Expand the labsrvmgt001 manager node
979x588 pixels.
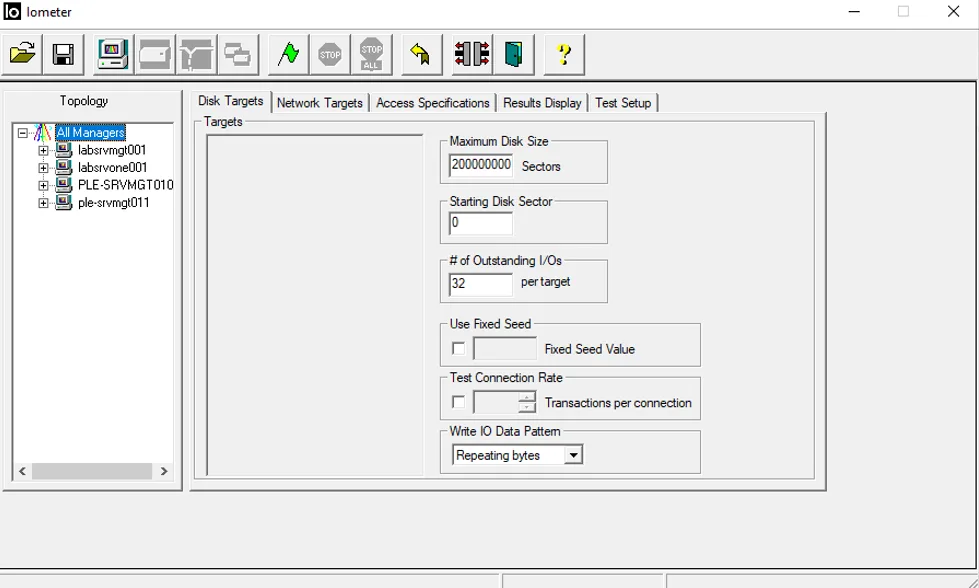tap(43, 150)
